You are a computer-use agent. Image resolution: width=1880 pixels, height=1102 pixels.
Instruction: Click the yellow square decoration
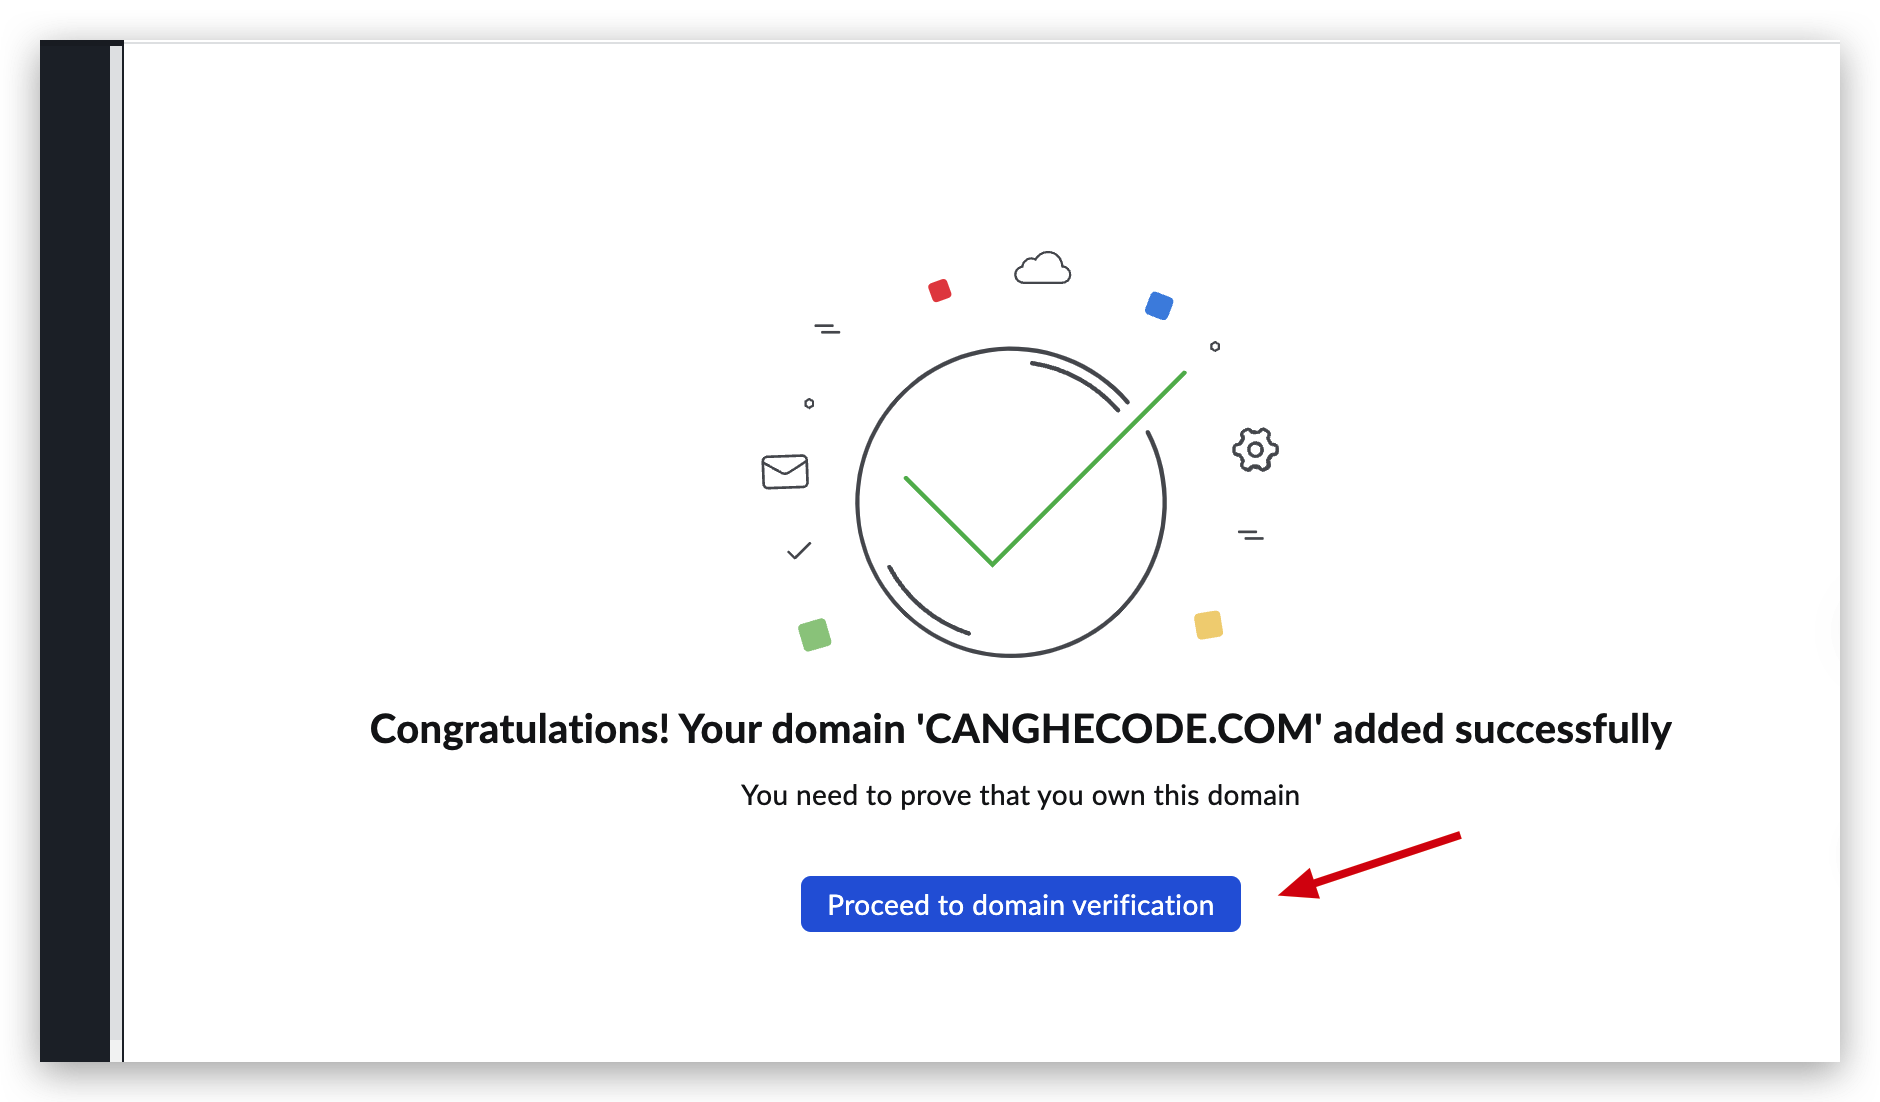click(x=1209, y=625)
